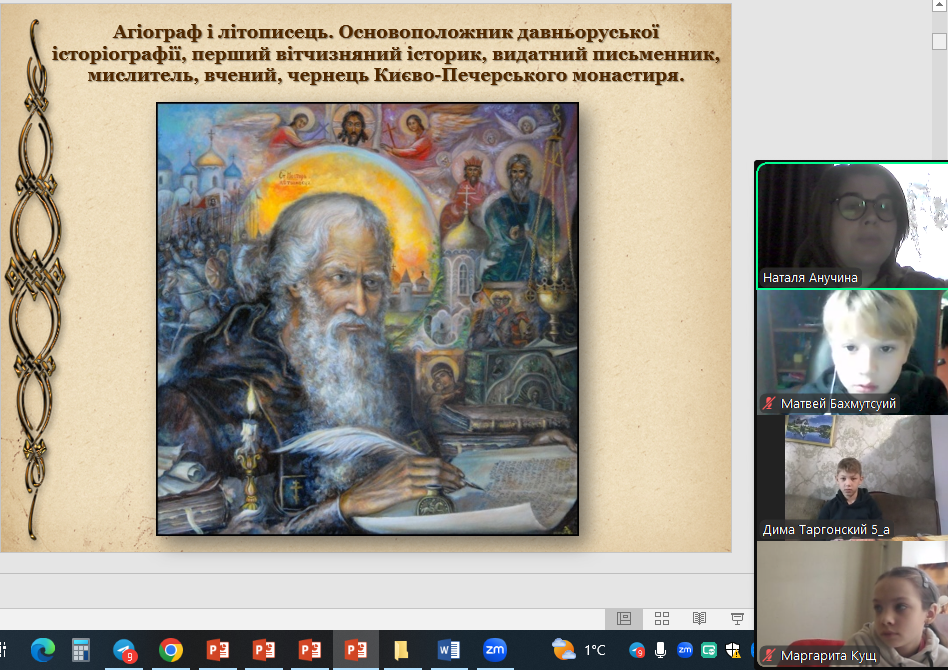
Task: Open Microsoft Word from the taskbar
Action: tap(449, 651)
